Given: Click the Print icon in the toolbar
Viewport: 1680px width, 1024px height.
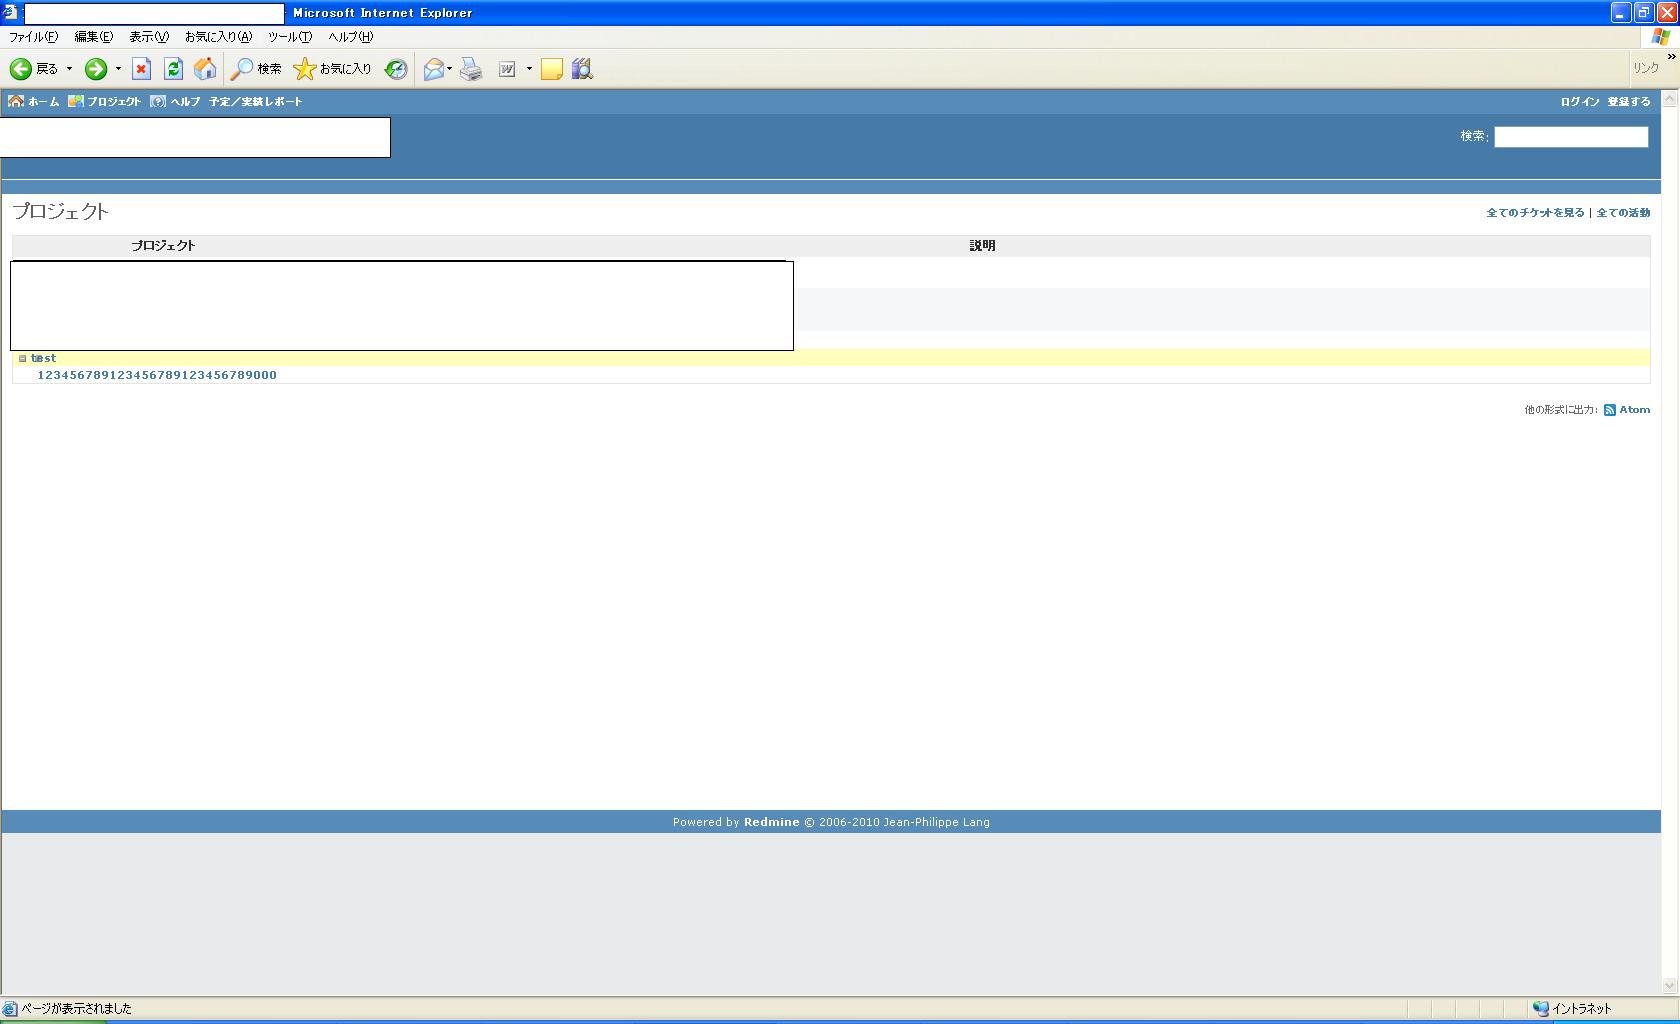Looking at the screenshot, I should 471,69.
